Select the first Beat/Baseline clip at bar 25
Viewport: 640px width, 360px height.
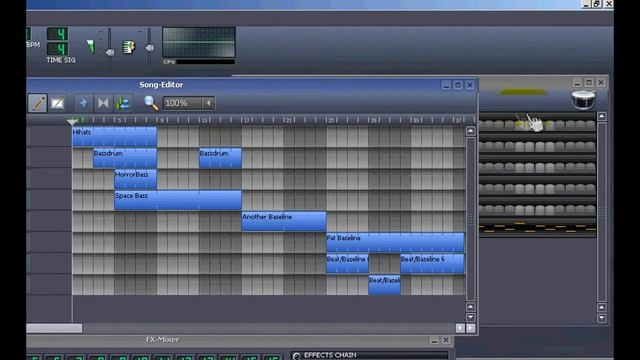[347, 264]
